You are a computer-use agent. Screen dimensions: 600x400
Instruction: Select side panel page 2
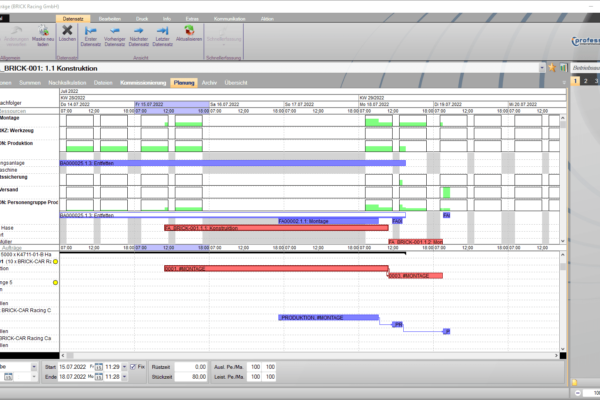585,81
